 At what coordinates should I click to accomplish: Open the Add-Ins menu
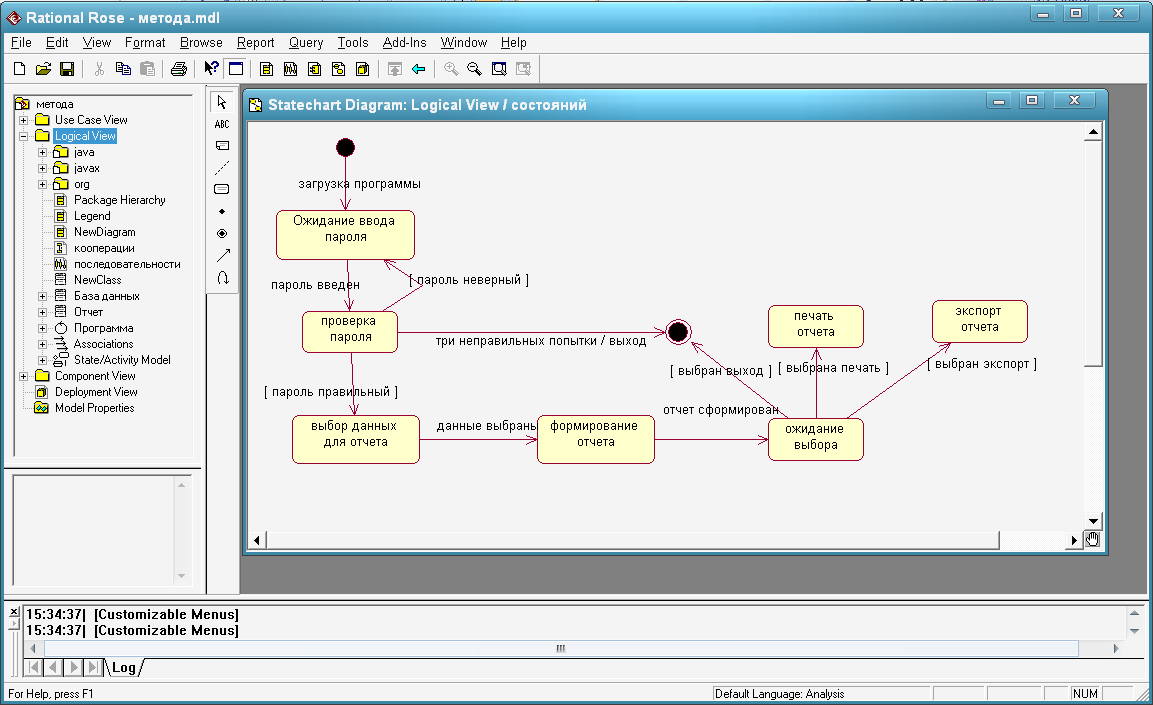pos(404,43)
